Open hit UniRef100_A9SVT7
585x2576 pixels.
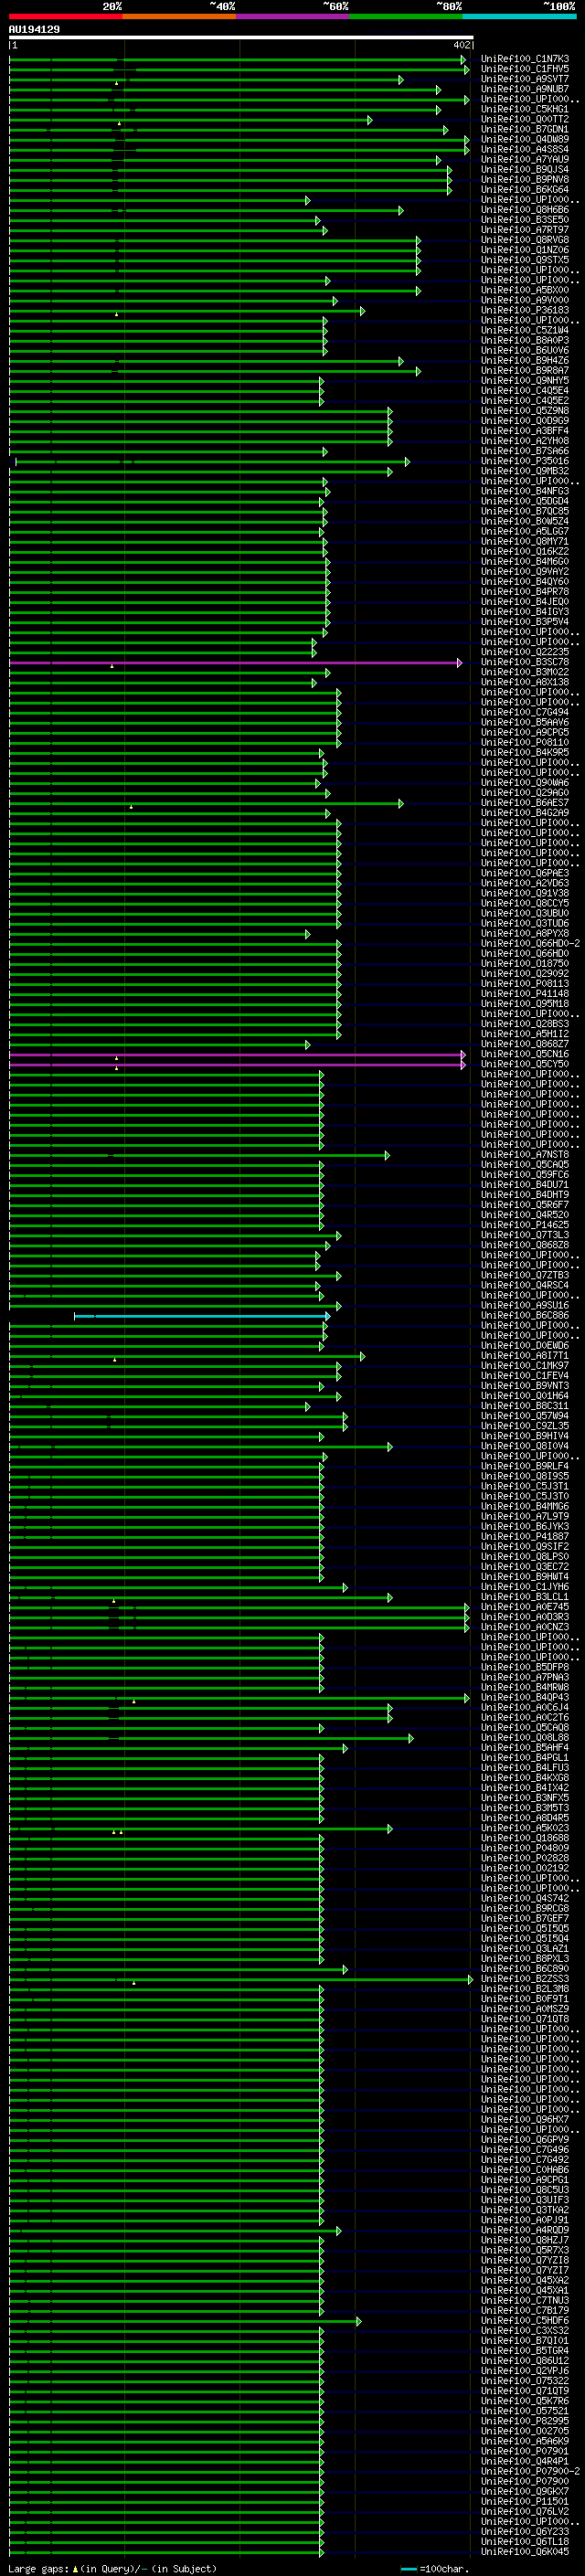[x=525, y=79]
